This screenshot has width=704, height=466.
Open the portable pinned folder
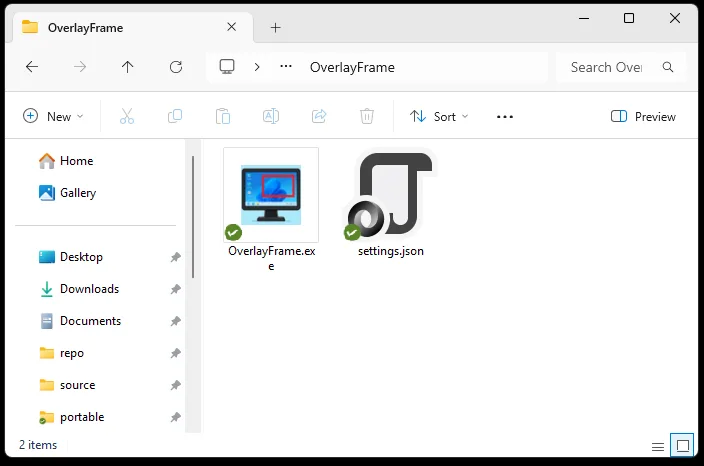(x=72, y=417)
